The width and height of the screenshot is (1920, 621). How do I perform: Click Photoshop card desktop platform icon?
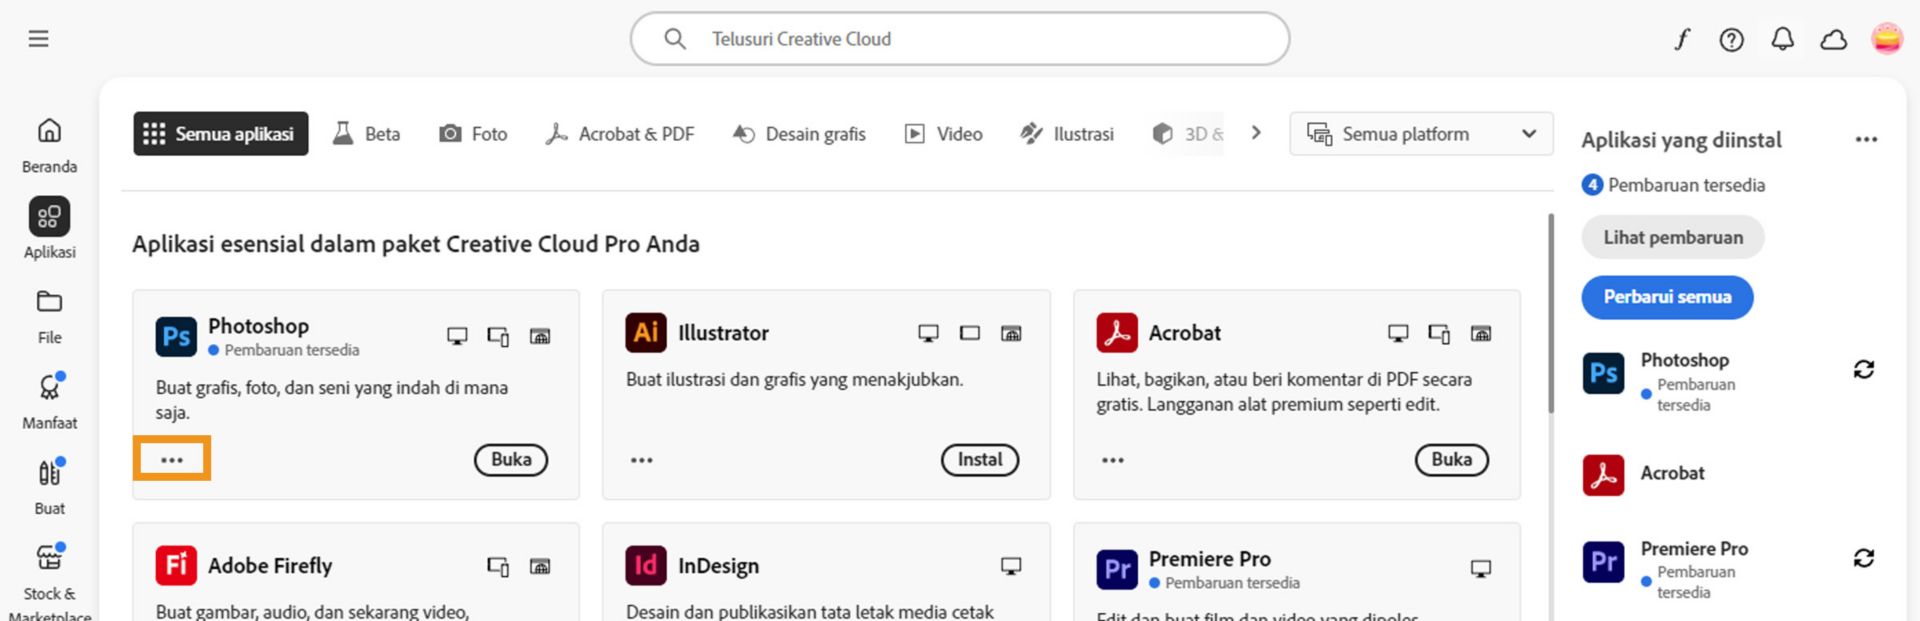457,336
